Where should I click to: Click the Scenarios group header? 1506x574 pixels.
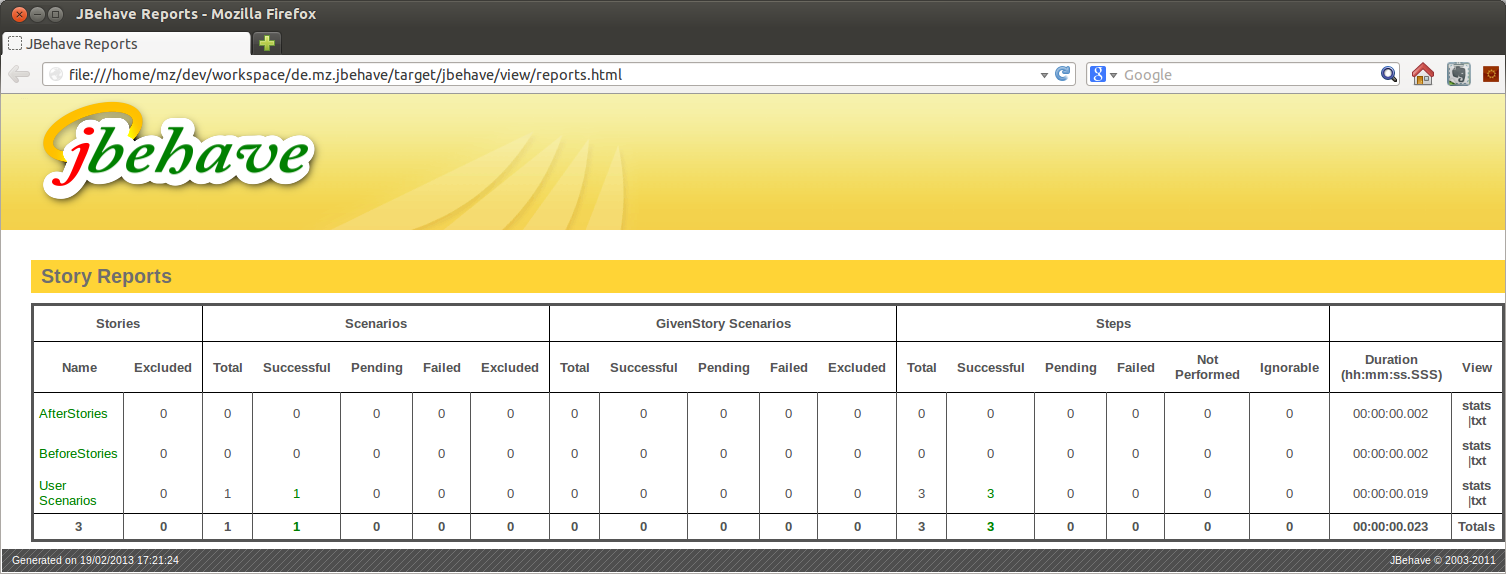coord(376,324)
